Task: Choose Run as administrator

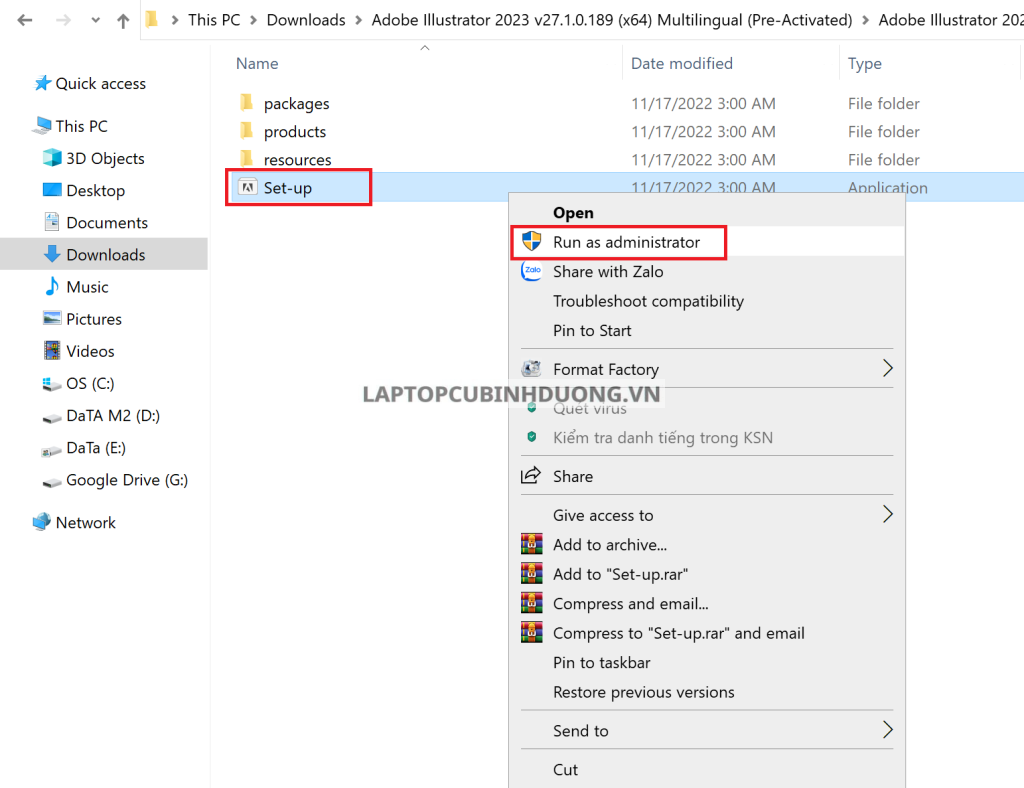Action: coord(626,242)
